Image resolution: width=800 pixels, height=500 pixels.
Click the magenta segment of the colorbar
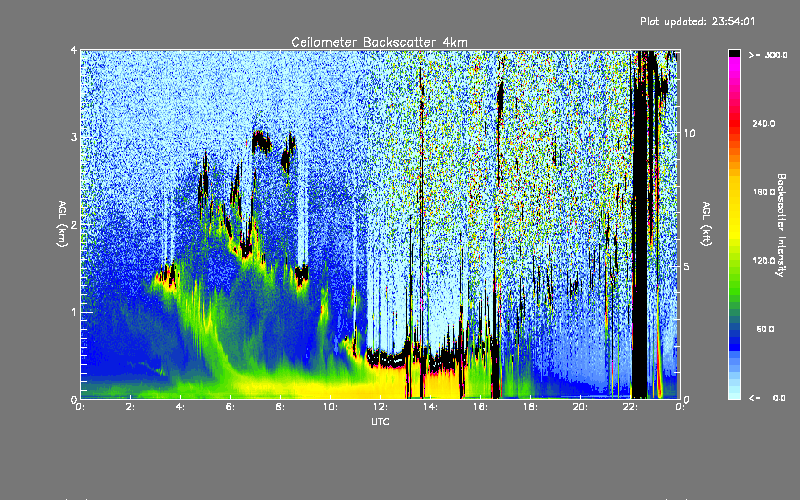tap(734, 66)
